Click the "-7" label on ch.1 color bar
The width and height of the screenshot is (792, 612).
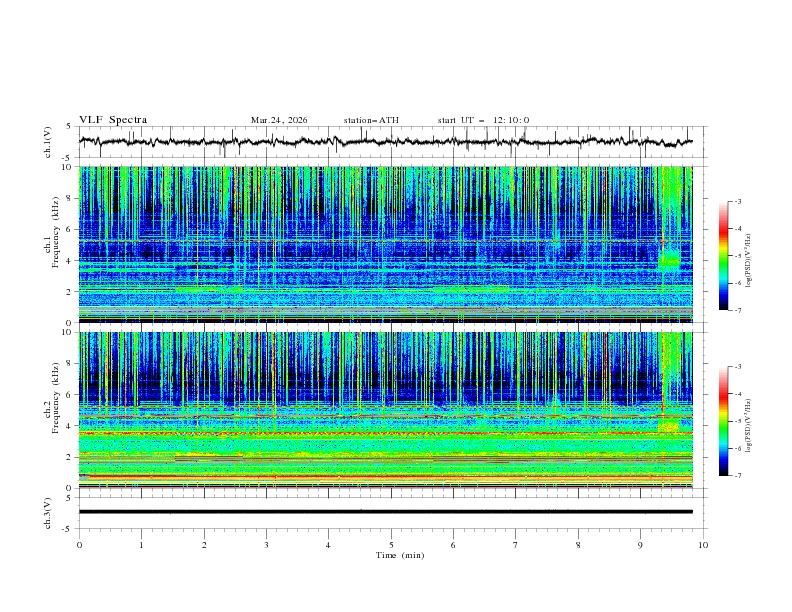click(x=737, y=310)
